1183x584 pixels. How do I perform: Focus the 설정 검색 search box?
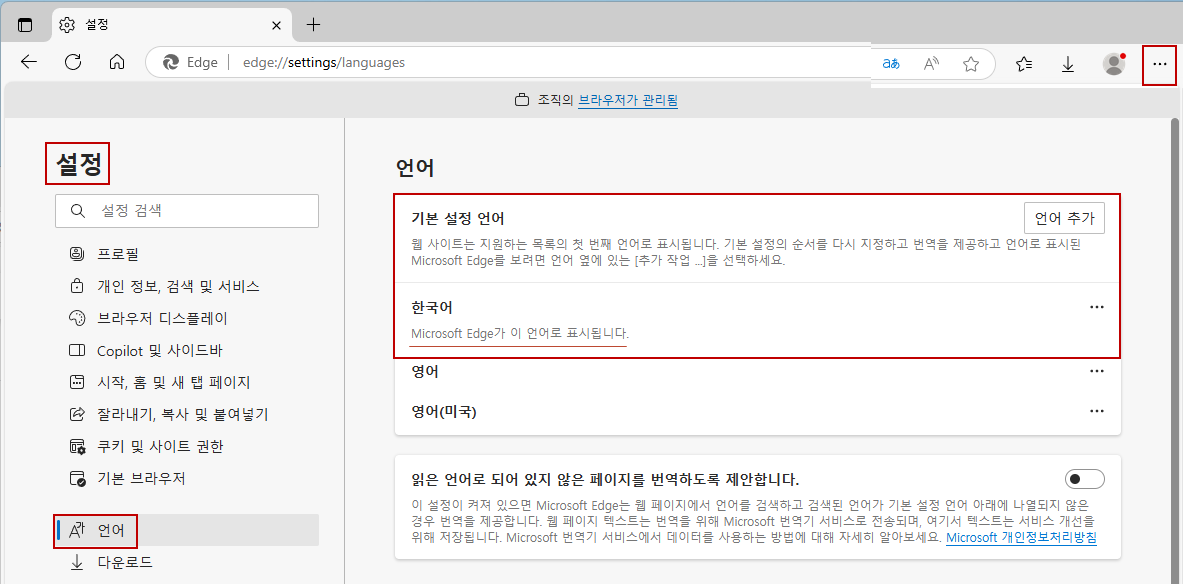click(187, 211)
